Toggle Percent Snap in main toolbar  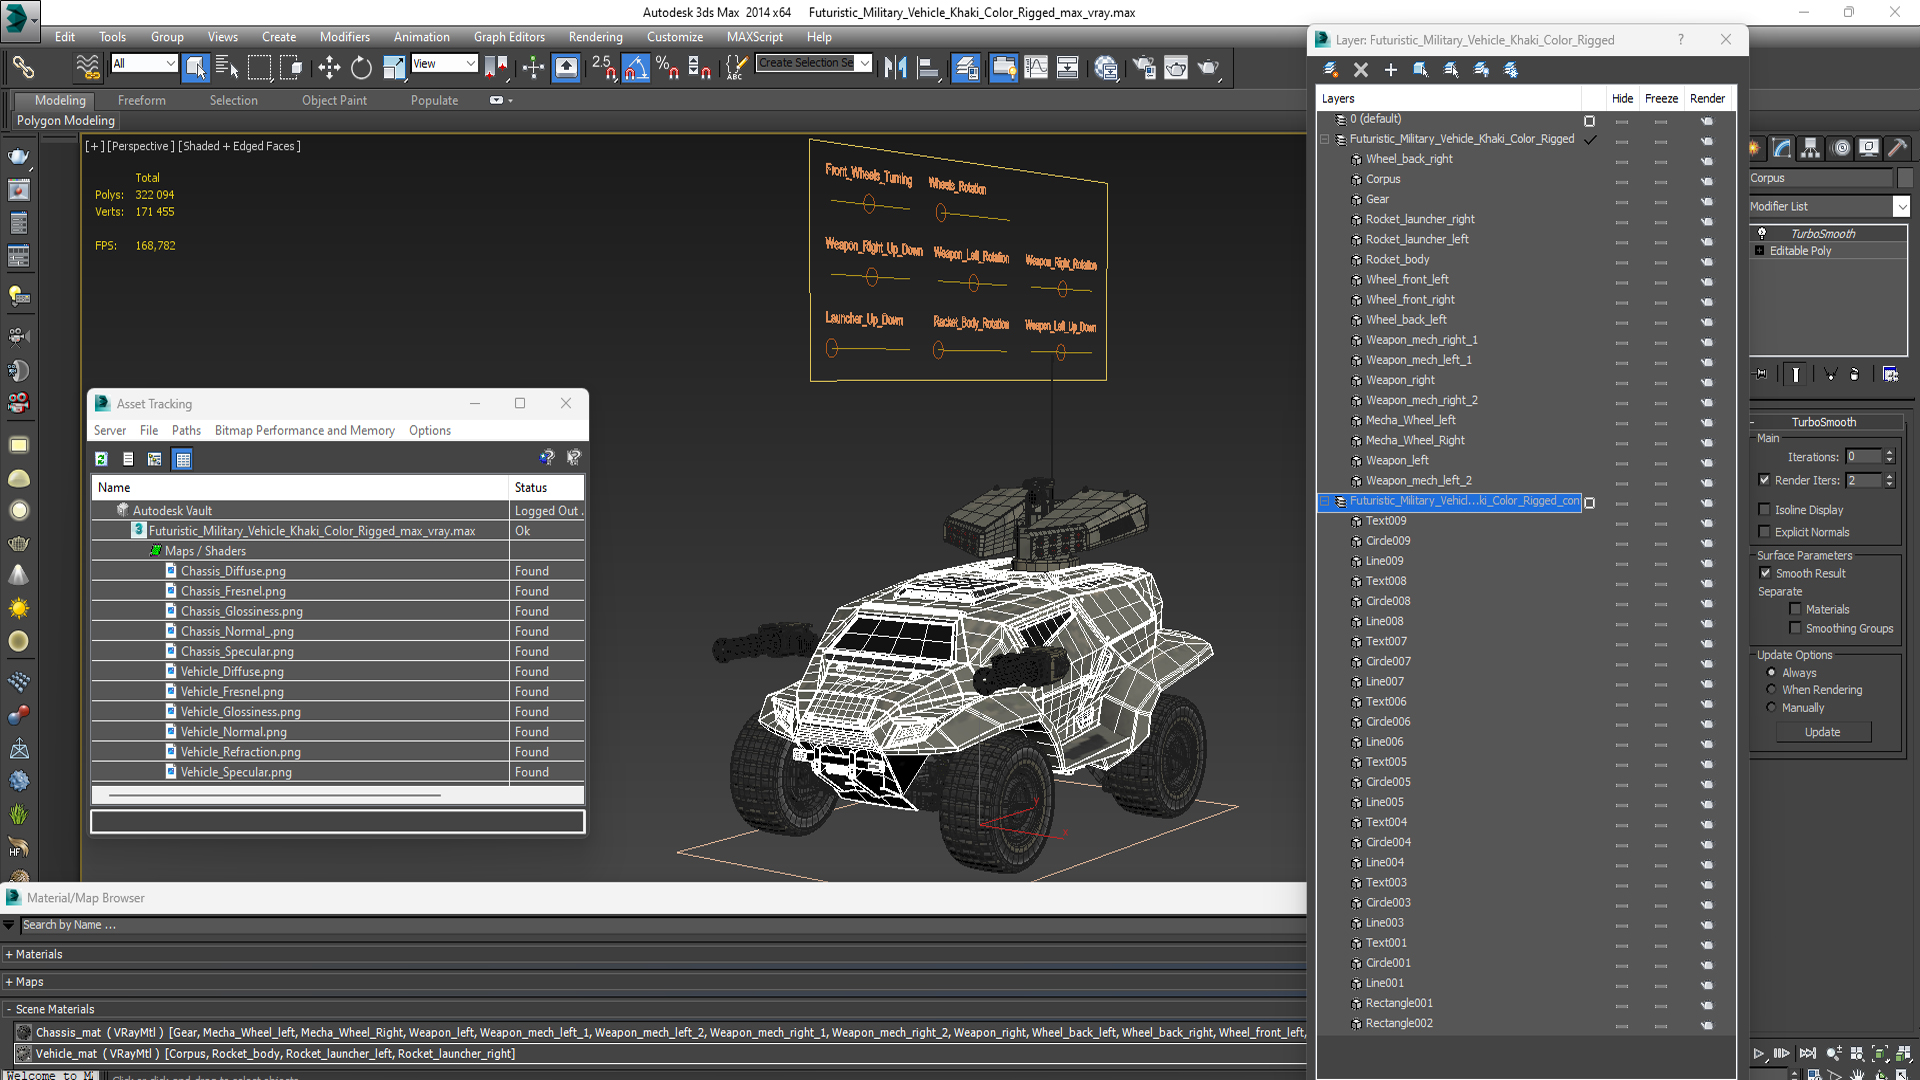[x=667, y=67]
